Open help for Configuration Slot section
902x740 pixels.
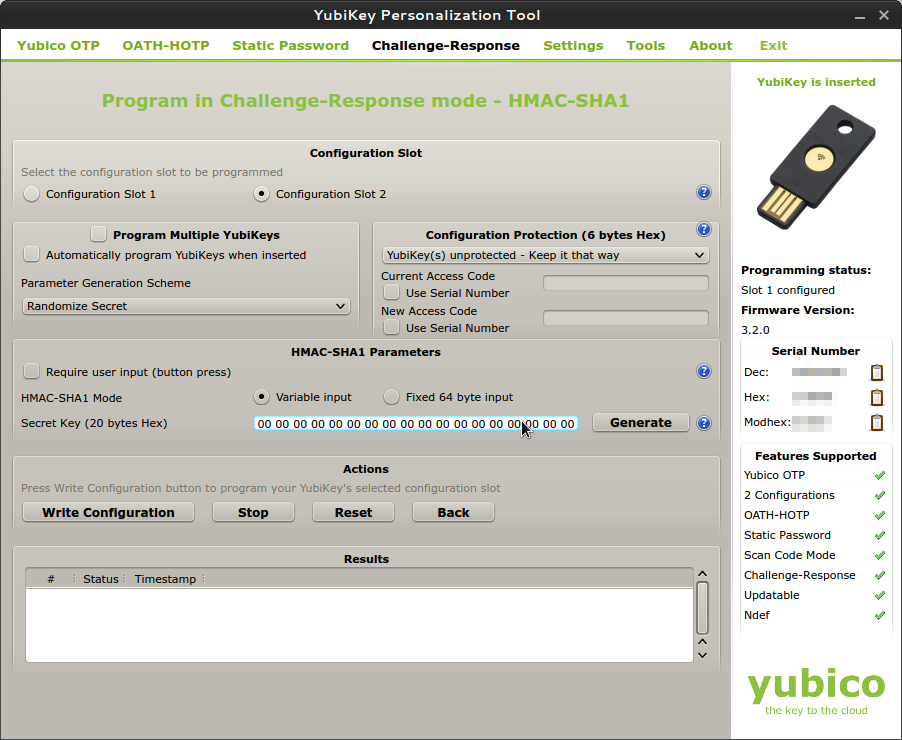[703, 193]
